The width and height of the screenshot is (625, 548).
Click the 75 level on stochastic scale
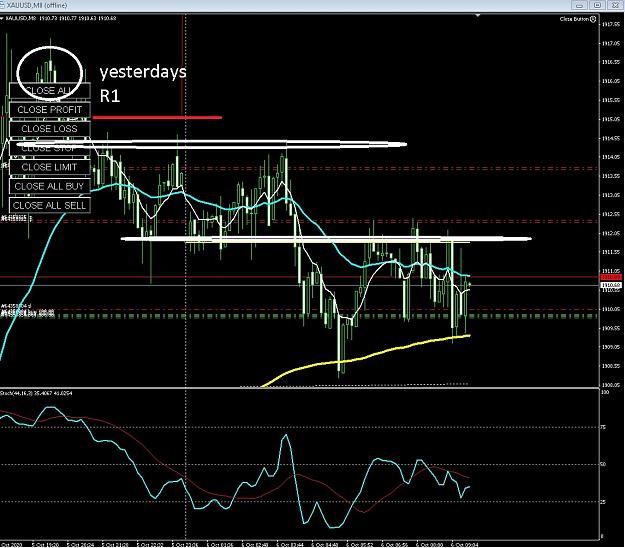click(603, 427)
